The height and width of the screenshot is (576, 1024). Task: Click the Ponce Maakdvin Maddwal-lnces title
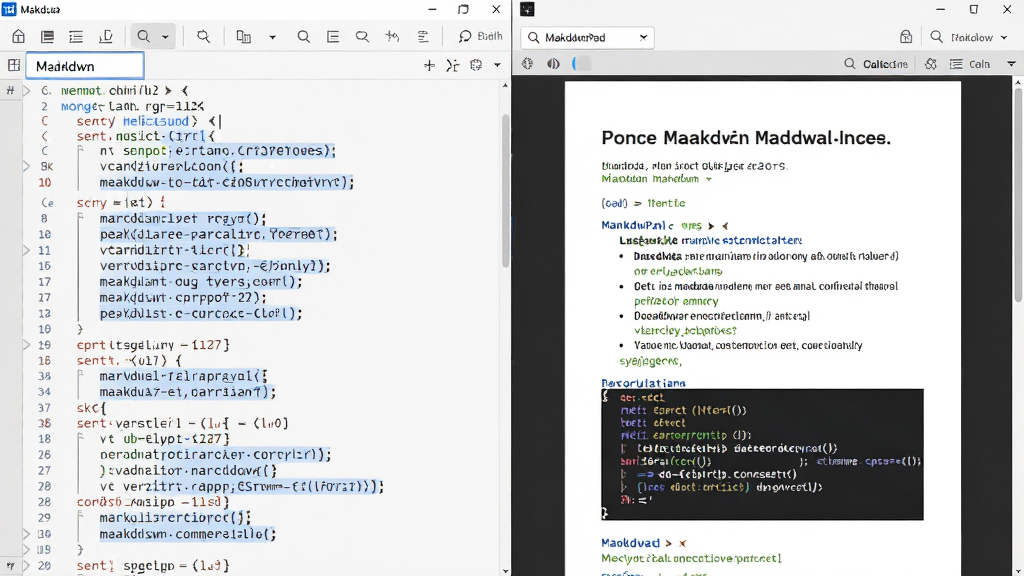point(746,138)
